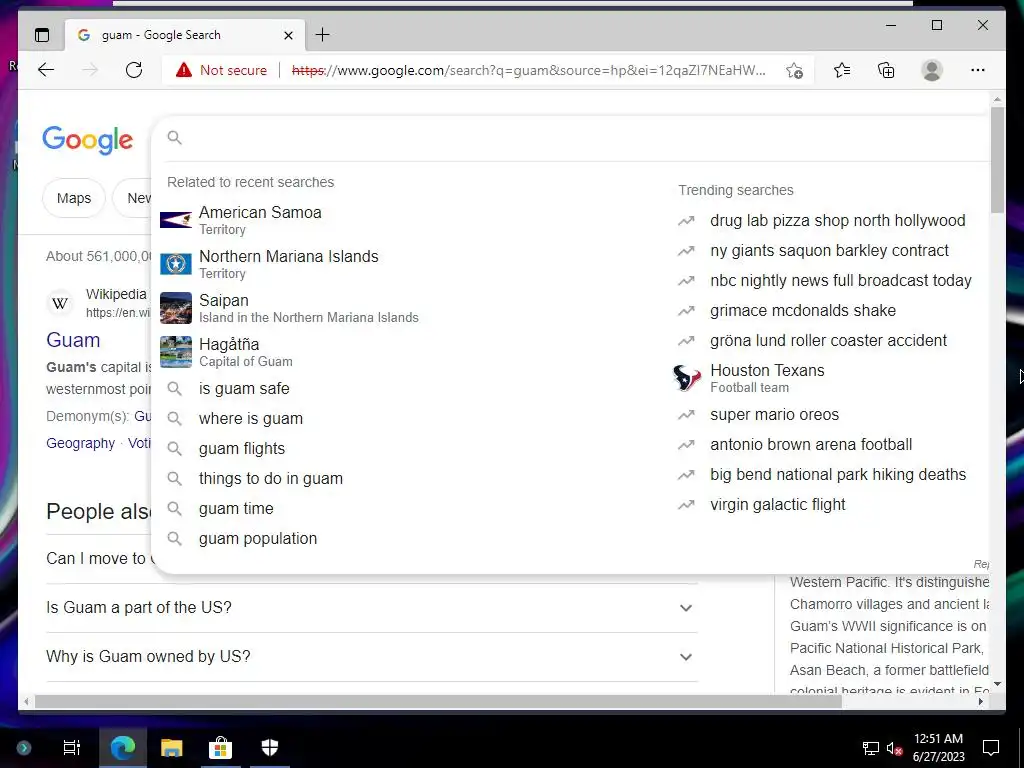Reload the page with Refresh icon
This screenshot has height=768, width=1024.
(x=134, y=70)
